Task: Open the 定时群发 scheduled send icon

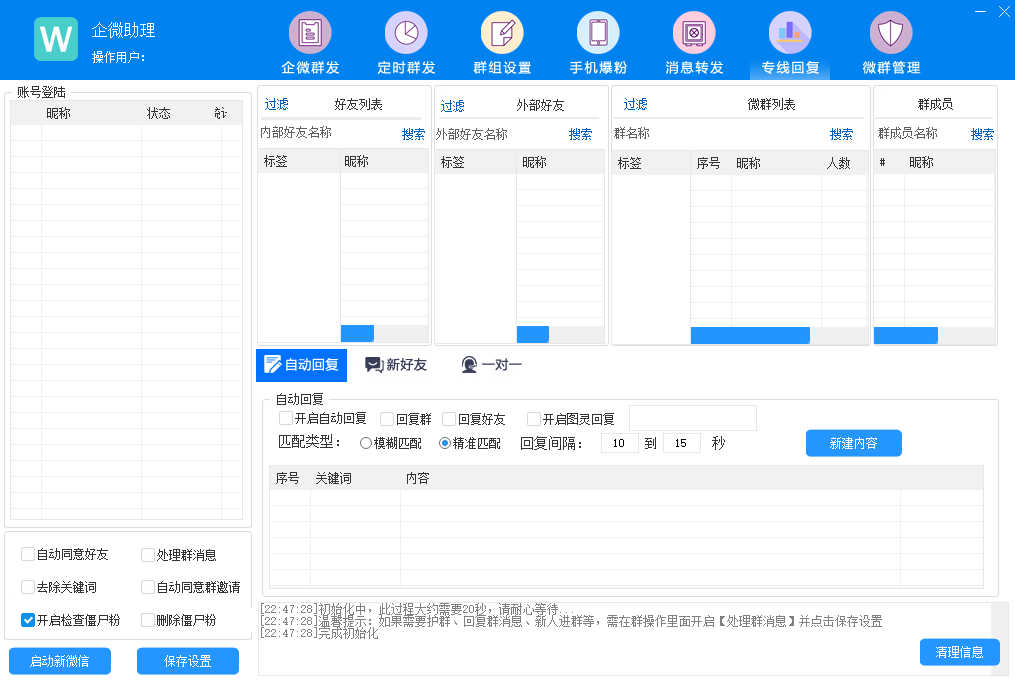Action: [x=406, y=33]
